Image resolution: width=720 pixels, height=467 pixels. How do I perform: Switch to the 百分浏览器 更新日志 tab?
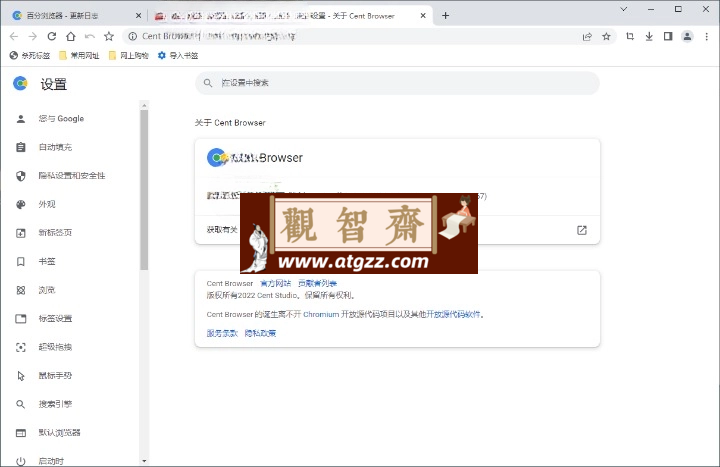(x=76, y=16)
